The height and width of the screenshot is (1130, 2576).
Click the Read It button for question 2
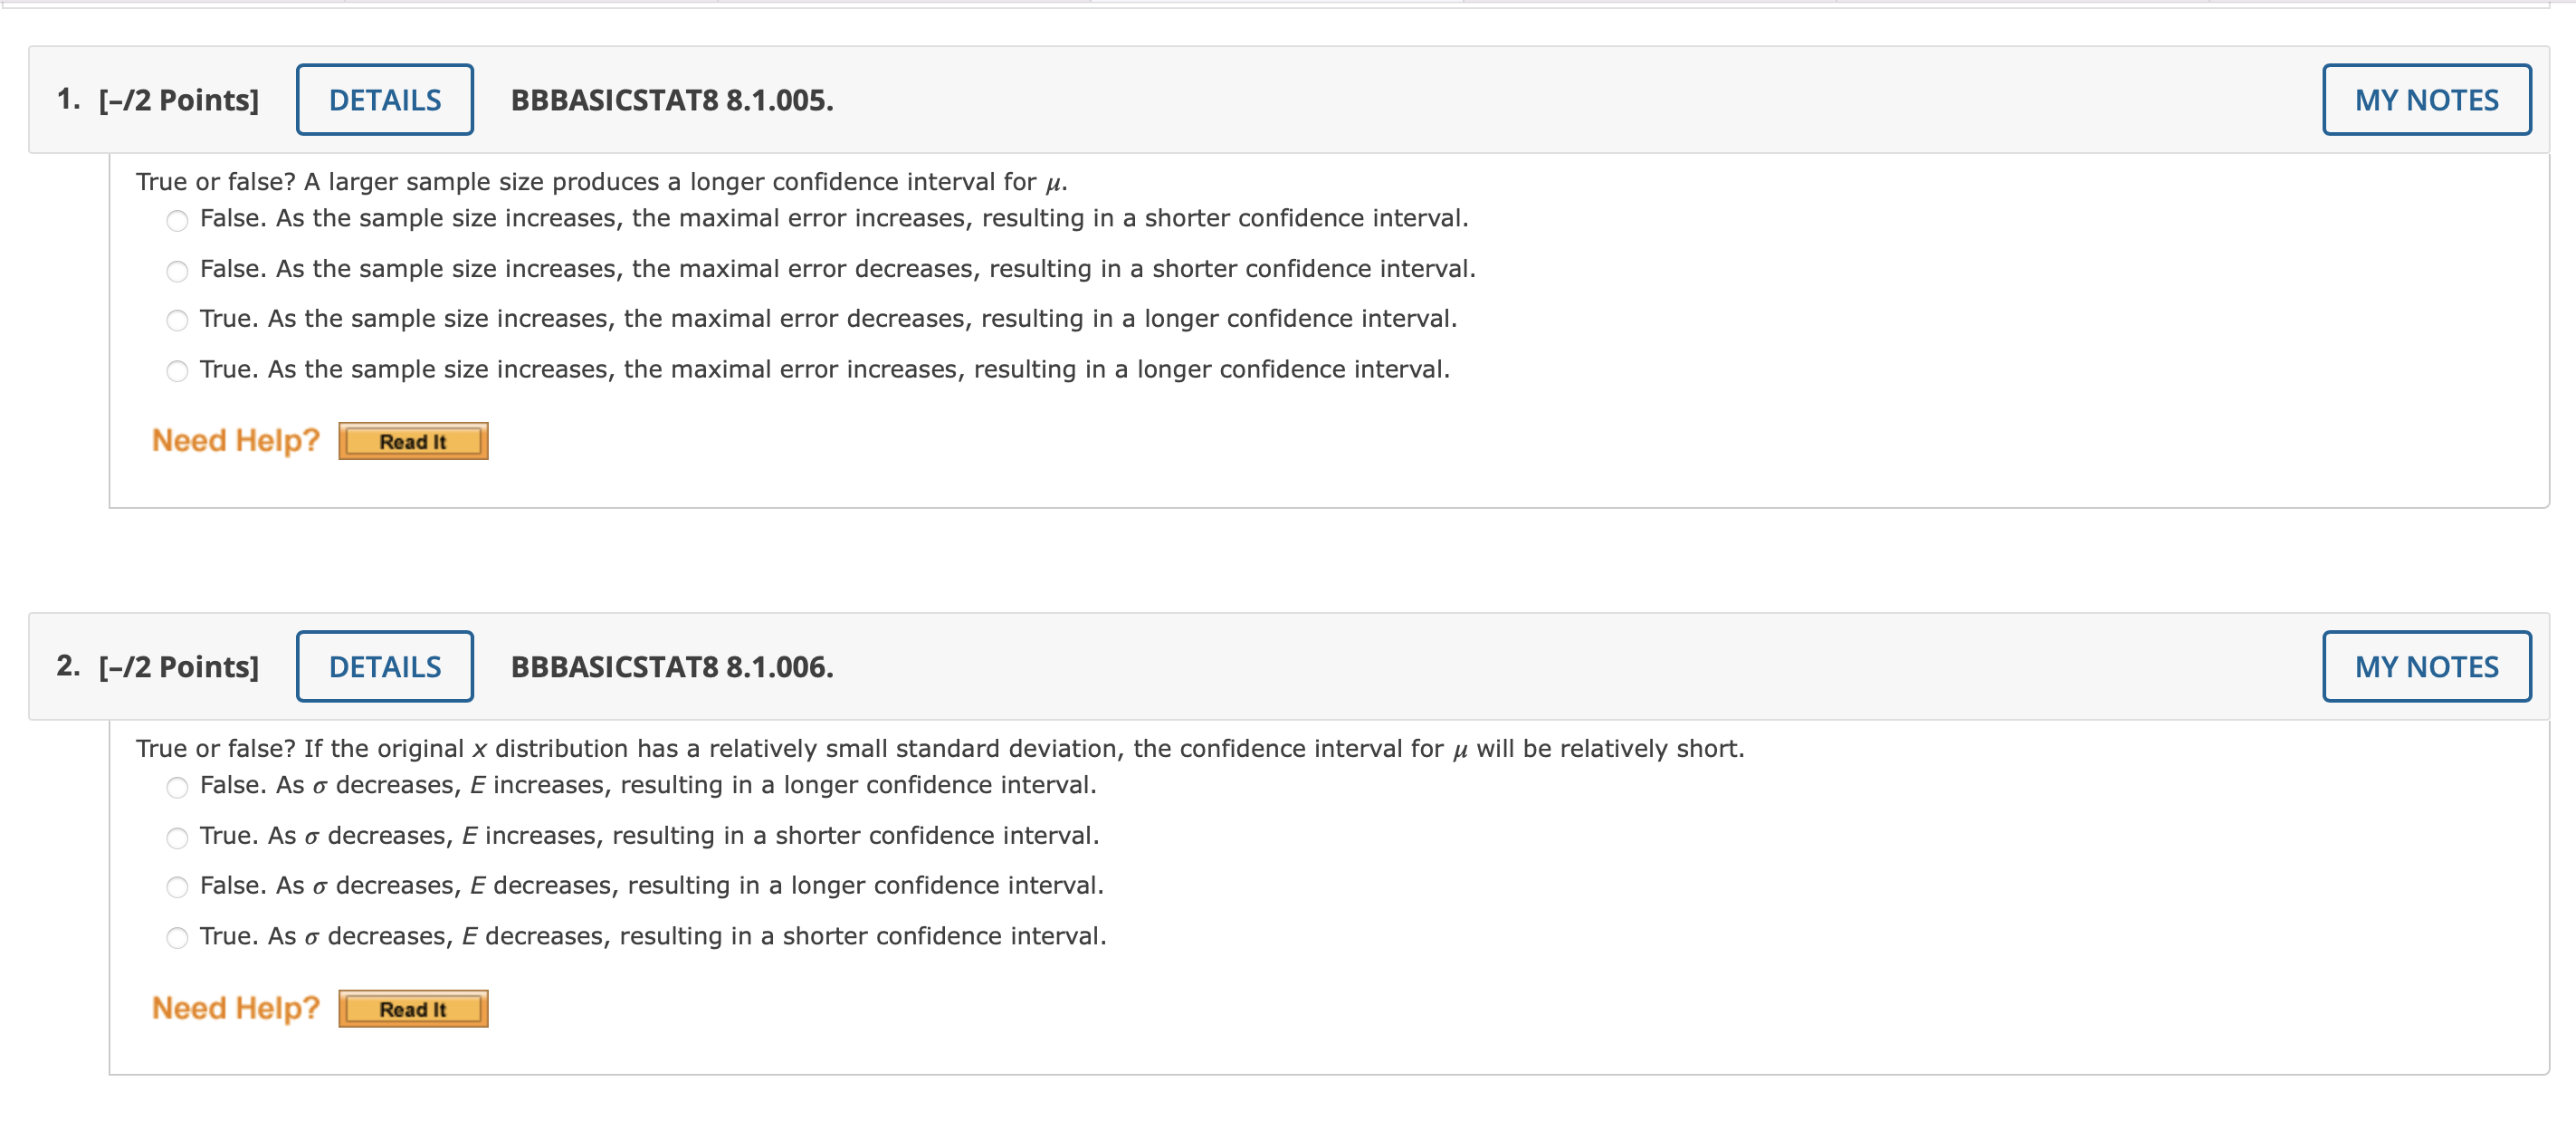[x=413, y=1008]
